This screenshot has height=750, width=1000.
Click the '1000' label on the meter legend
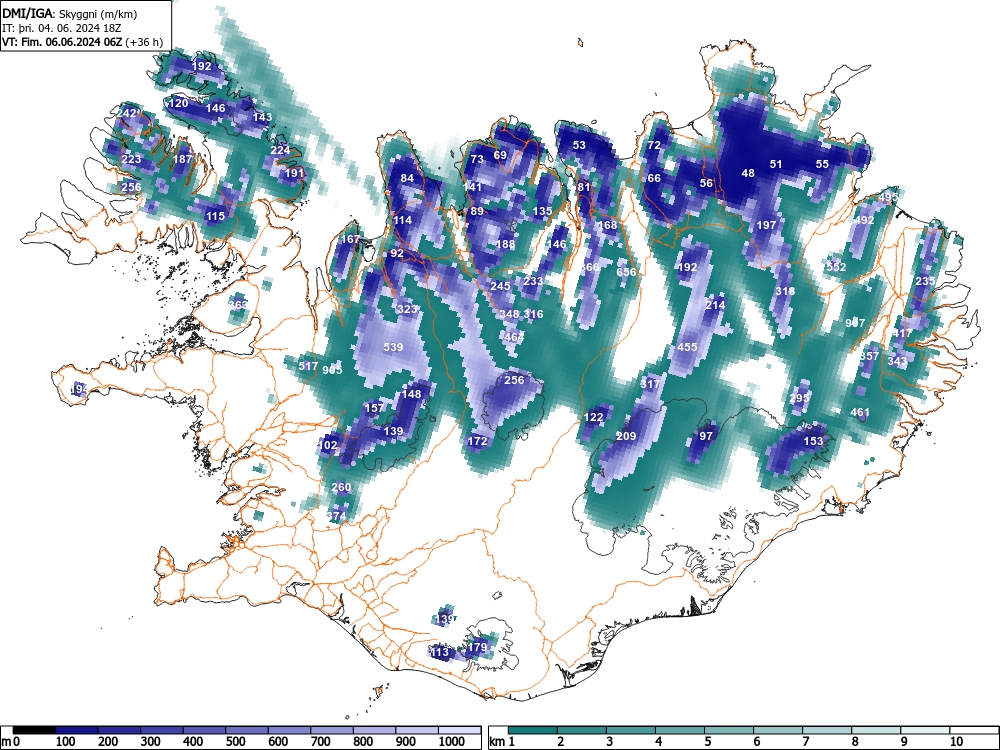click(x=452, y=742)
